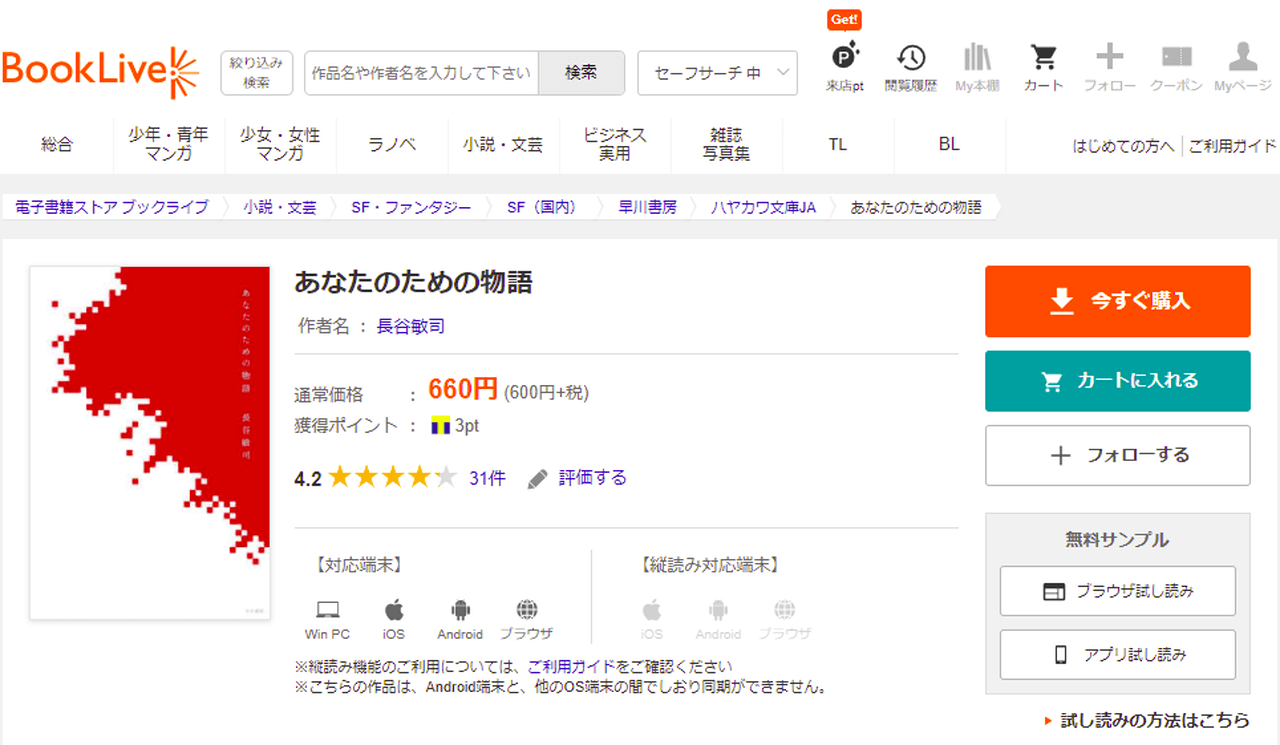Add book with カートに入れる button
Viewport: 1280px width, 745px height.
tap(1117, 381)
